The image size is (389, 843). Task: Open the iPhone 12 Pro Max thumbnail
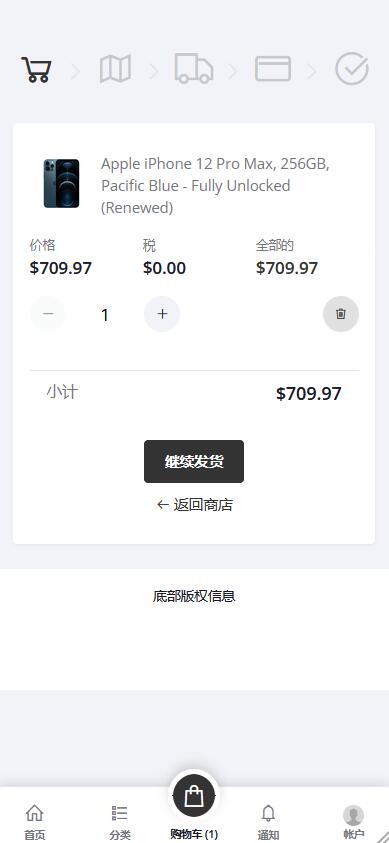coord(61,183)
